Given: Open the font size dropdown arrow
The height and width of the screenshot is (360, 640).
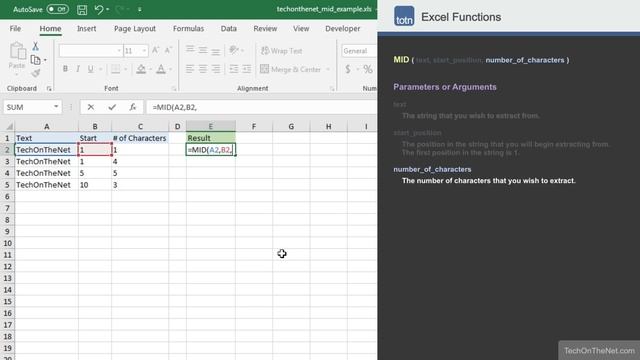Looking at the screenshot, I should [x=144, y=51].
